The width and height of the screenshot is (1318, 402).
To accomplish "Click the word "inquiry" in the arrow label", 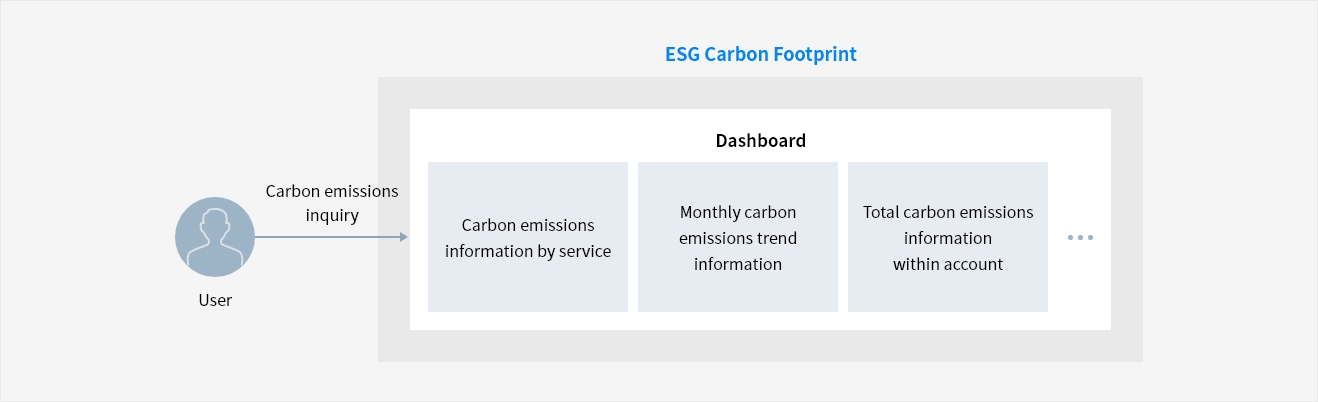I will coord(332,215).
